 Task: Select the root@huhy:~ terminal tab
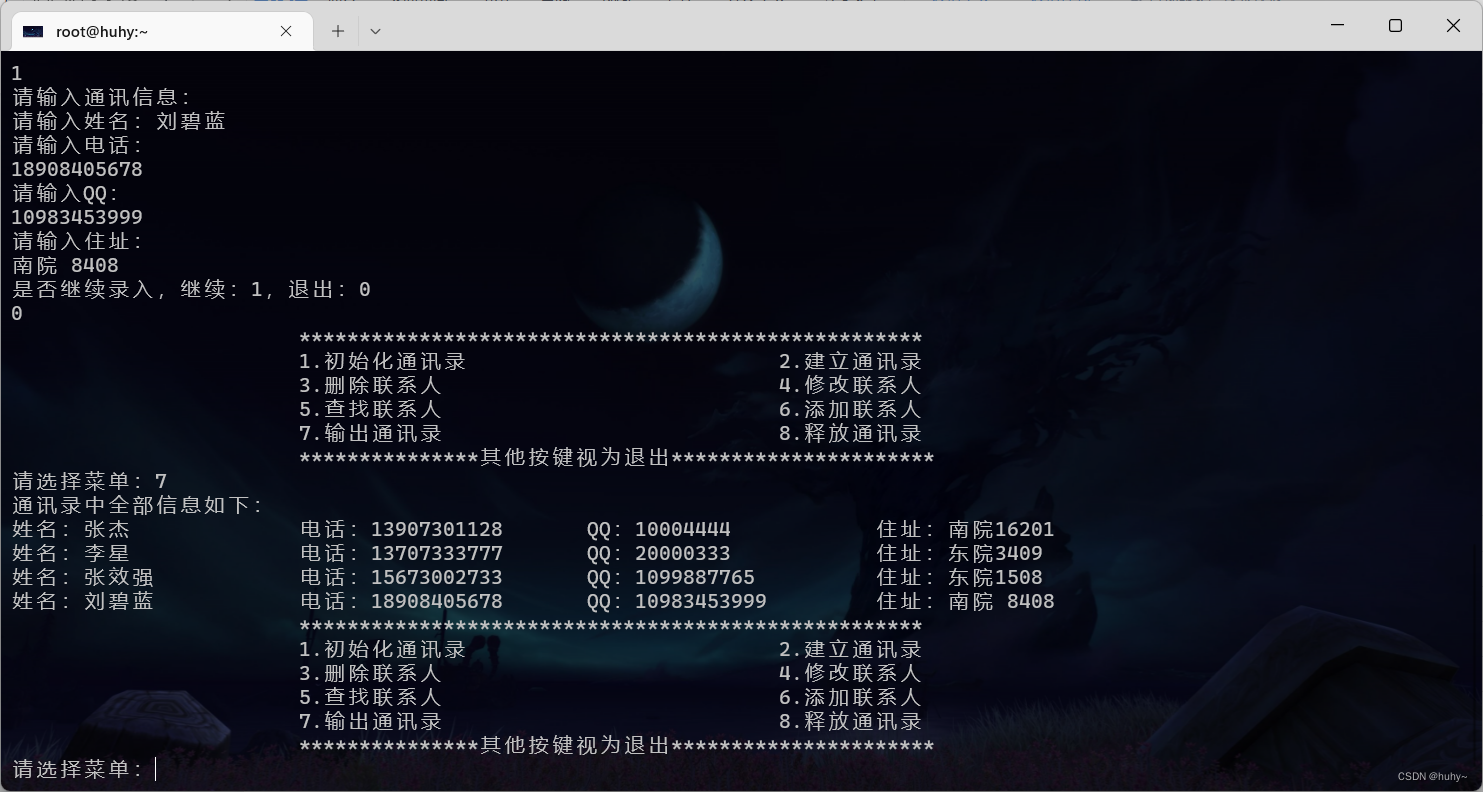(160, 31)
